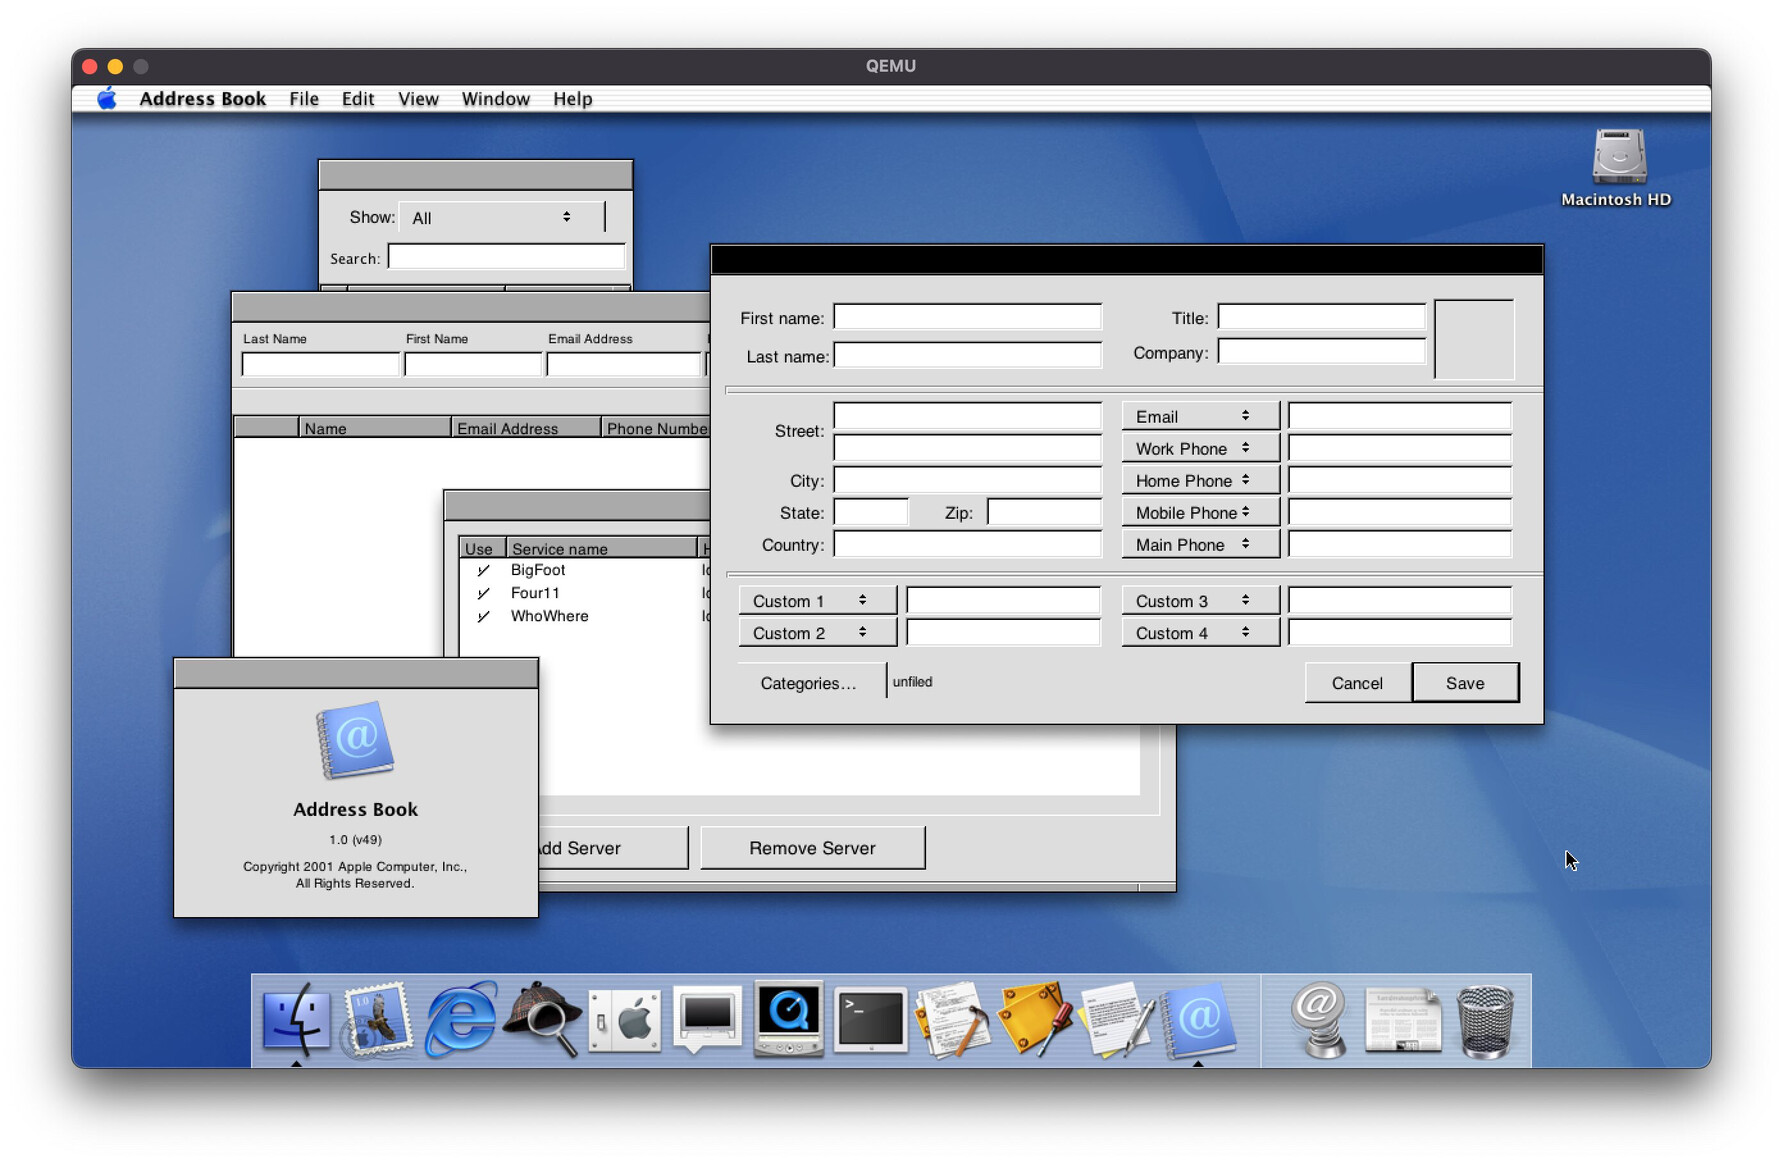This screenshot has width=1783, height=1163.
Task: Toggle the Four11 service checkmark
Action: pyautogui.click(x=483, y=593)
